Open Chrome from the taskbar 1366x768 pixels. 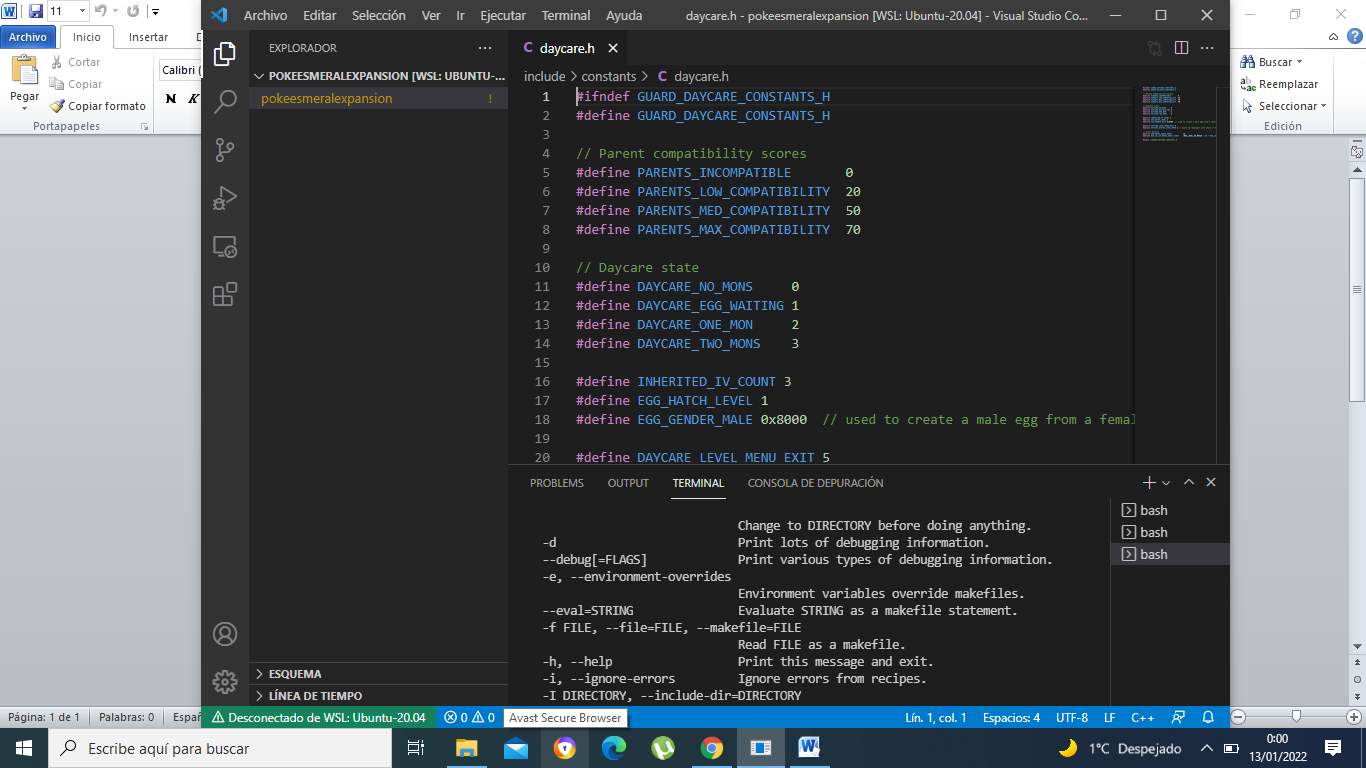point(712,748)
